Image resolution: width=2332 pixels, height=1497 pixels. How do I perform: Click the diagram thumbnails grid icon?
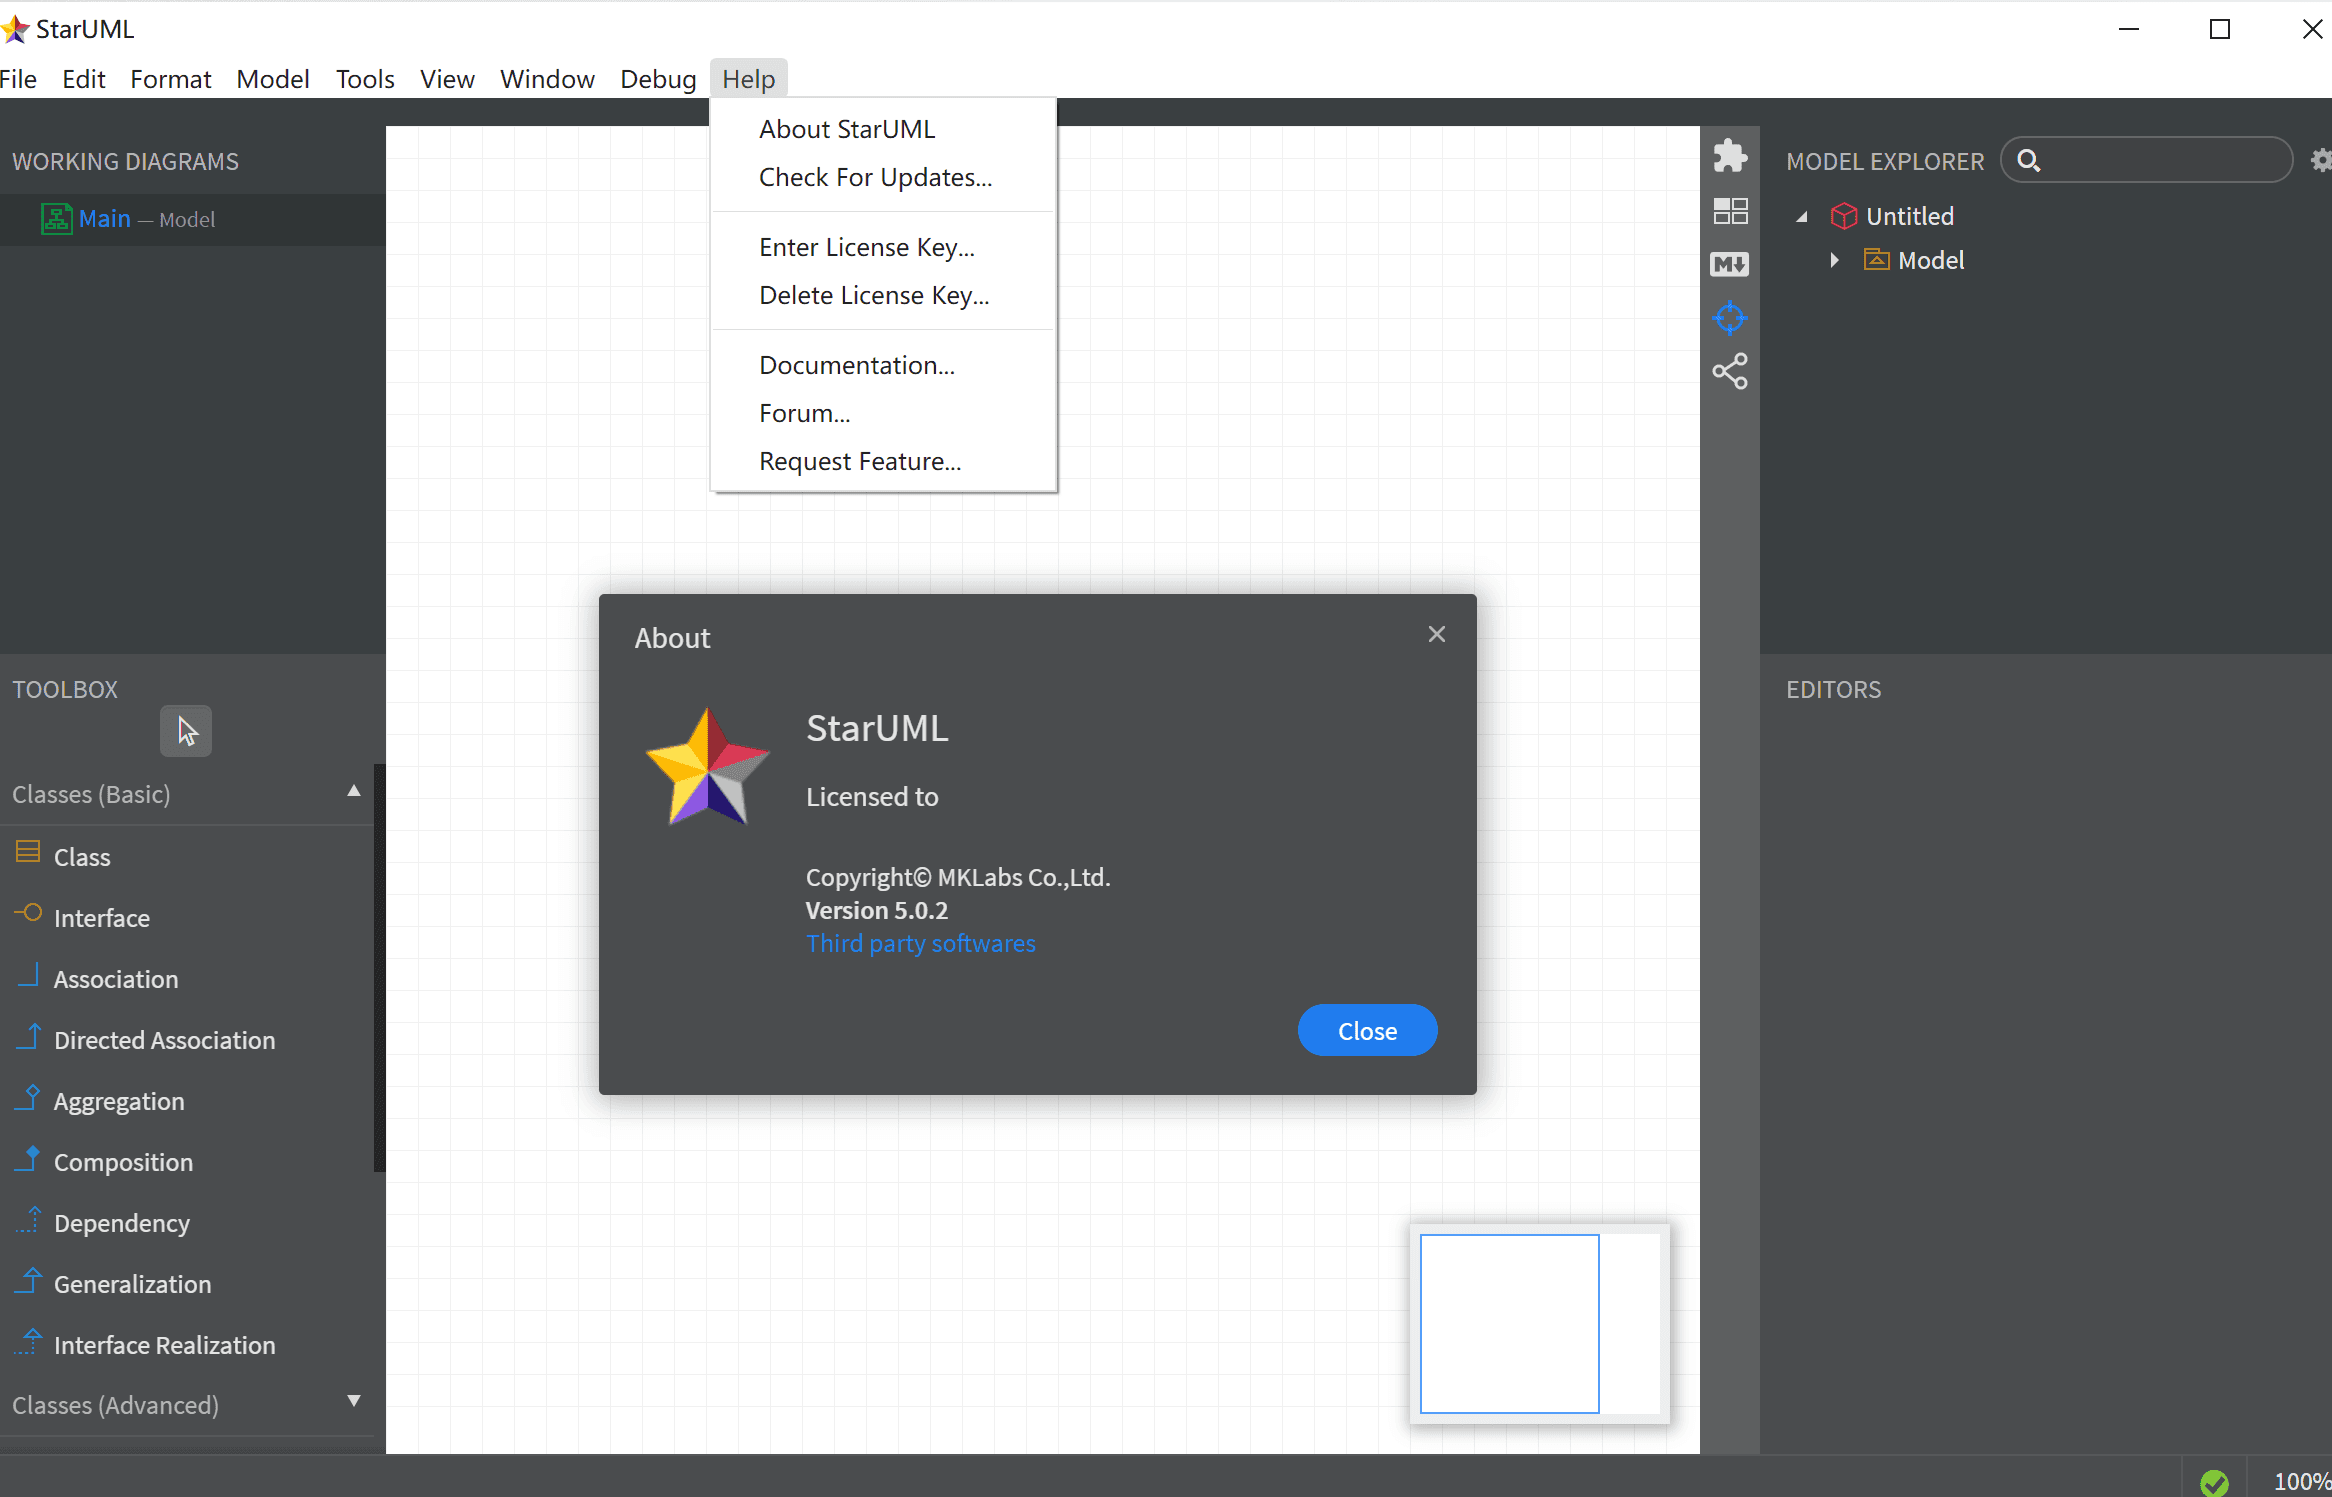[1730, 211]
